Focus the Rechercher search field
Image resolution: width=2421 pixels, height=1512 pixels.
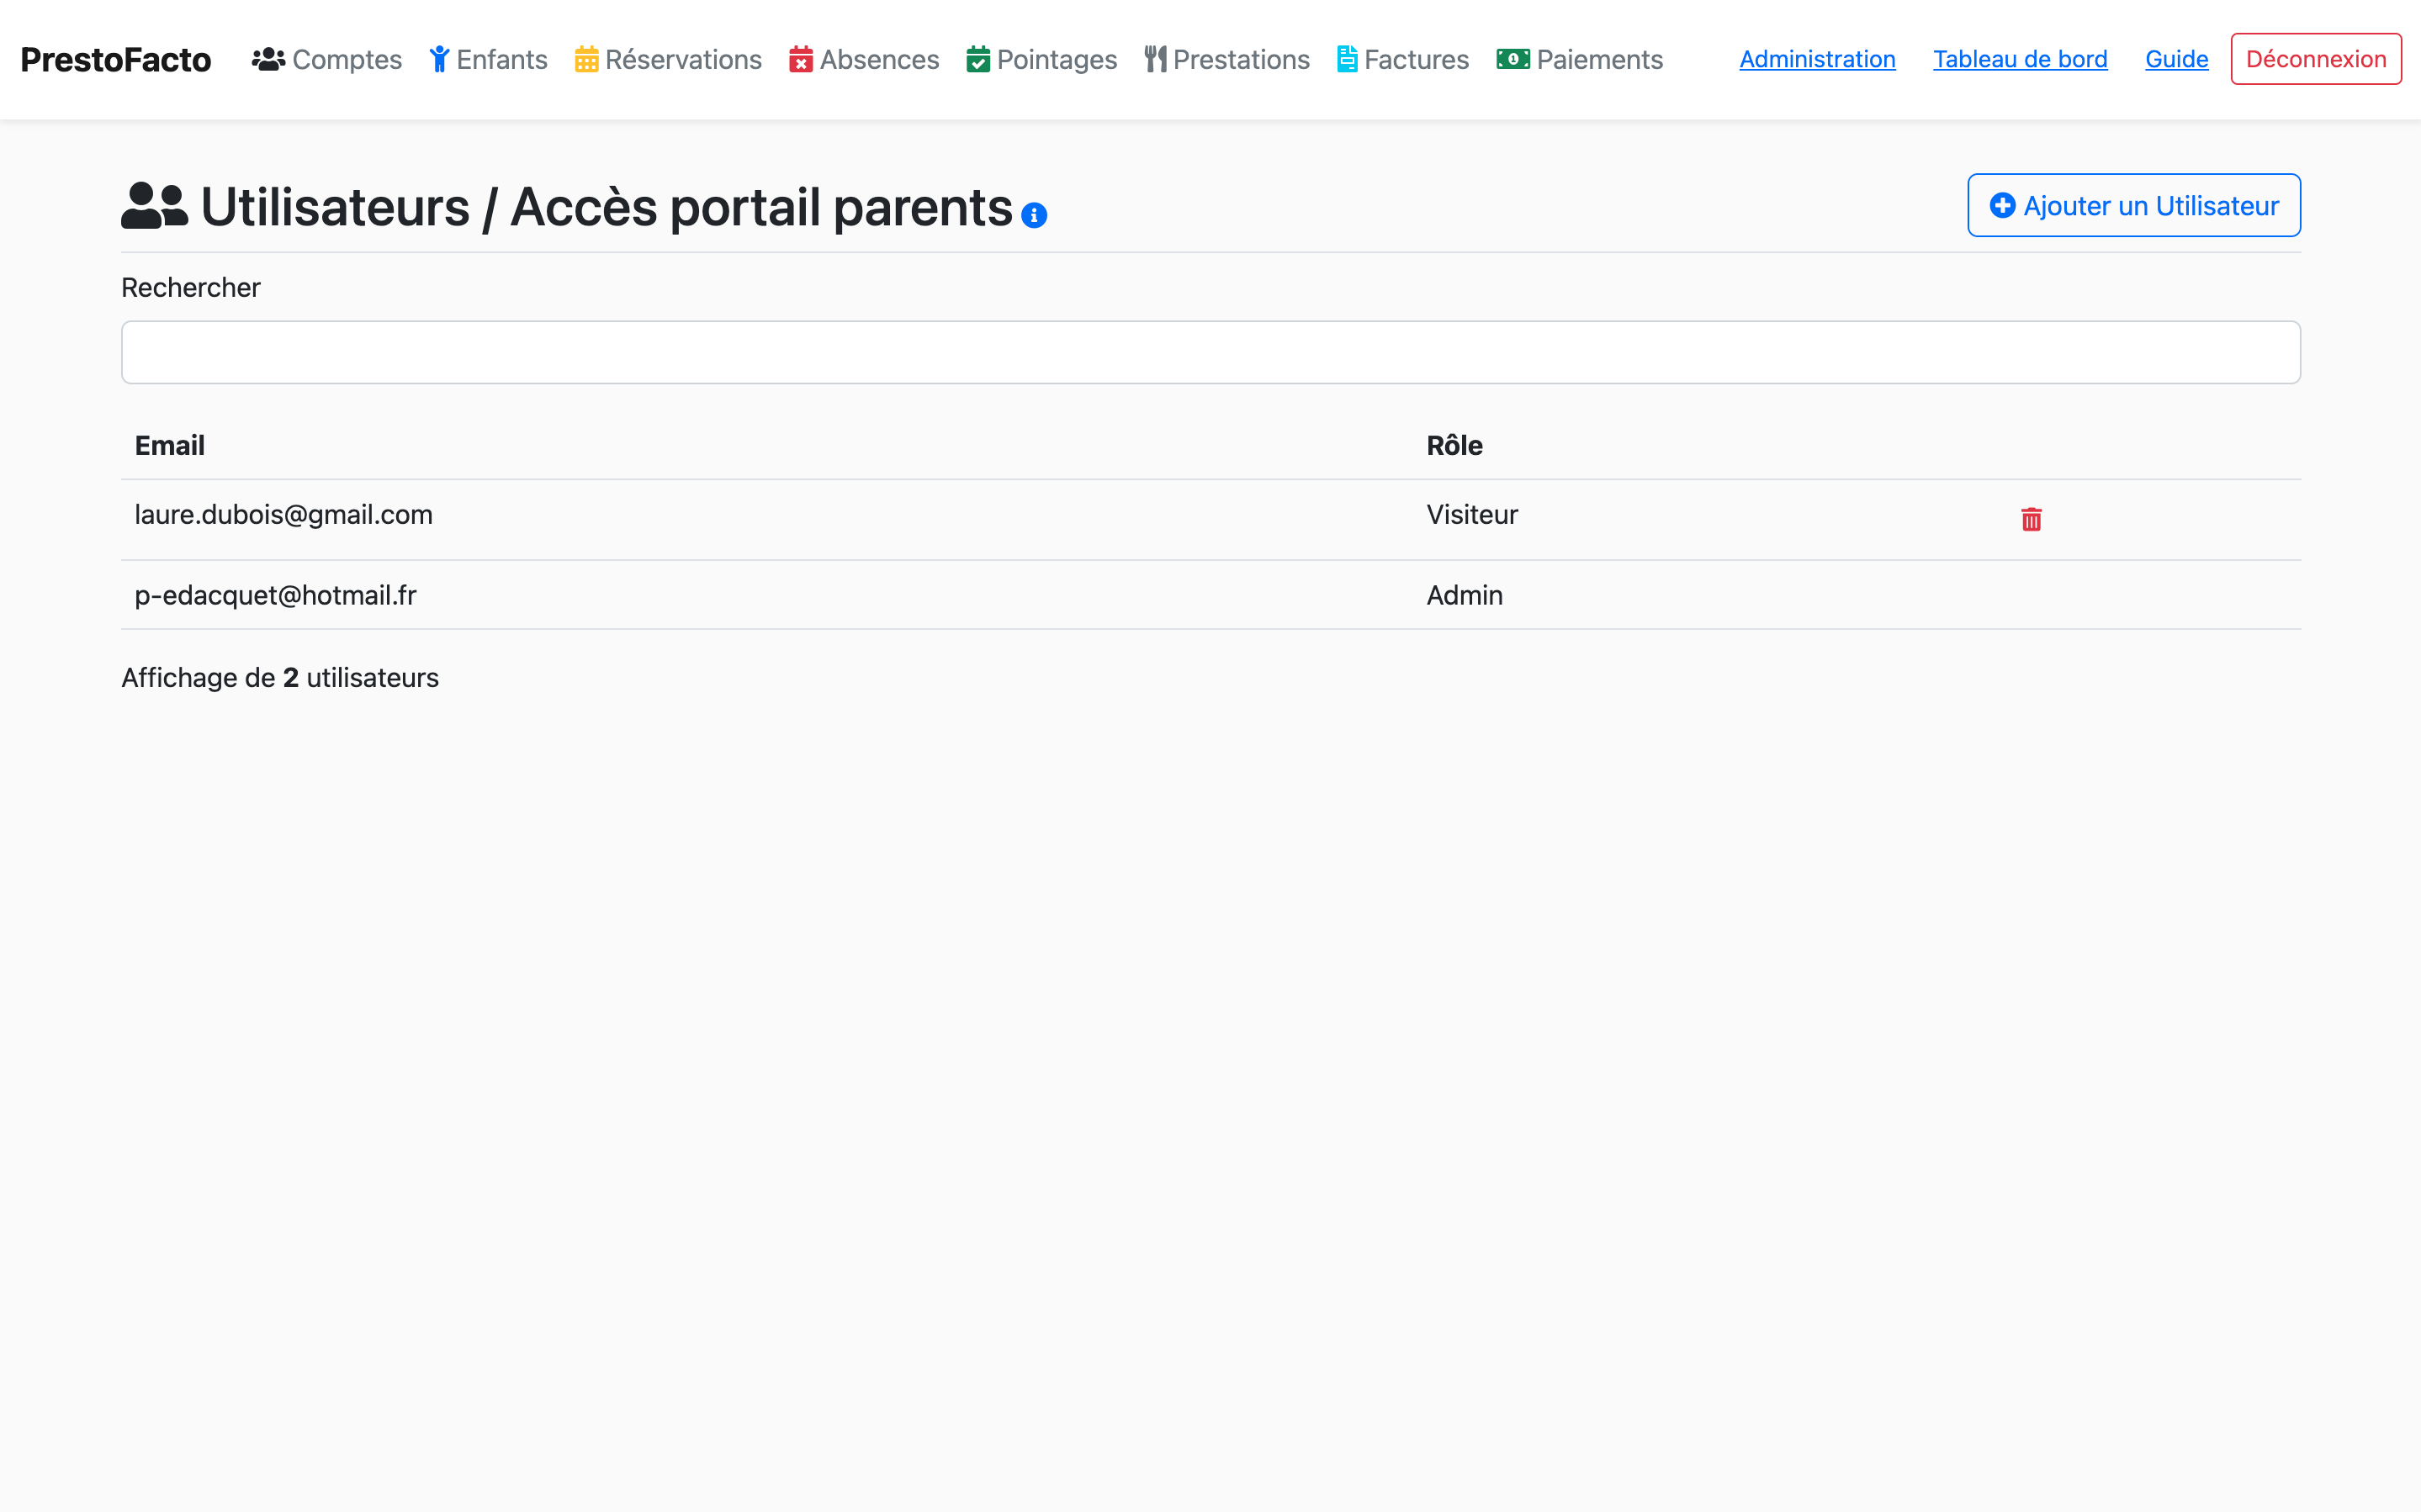[x=1210, y=352]
